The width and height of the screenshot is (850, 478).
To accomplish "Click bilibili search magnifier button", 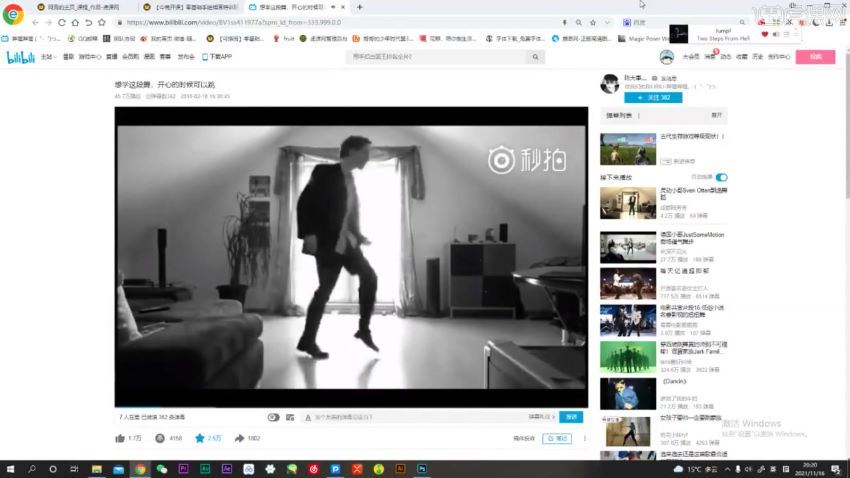I will [x=535, y=57].
